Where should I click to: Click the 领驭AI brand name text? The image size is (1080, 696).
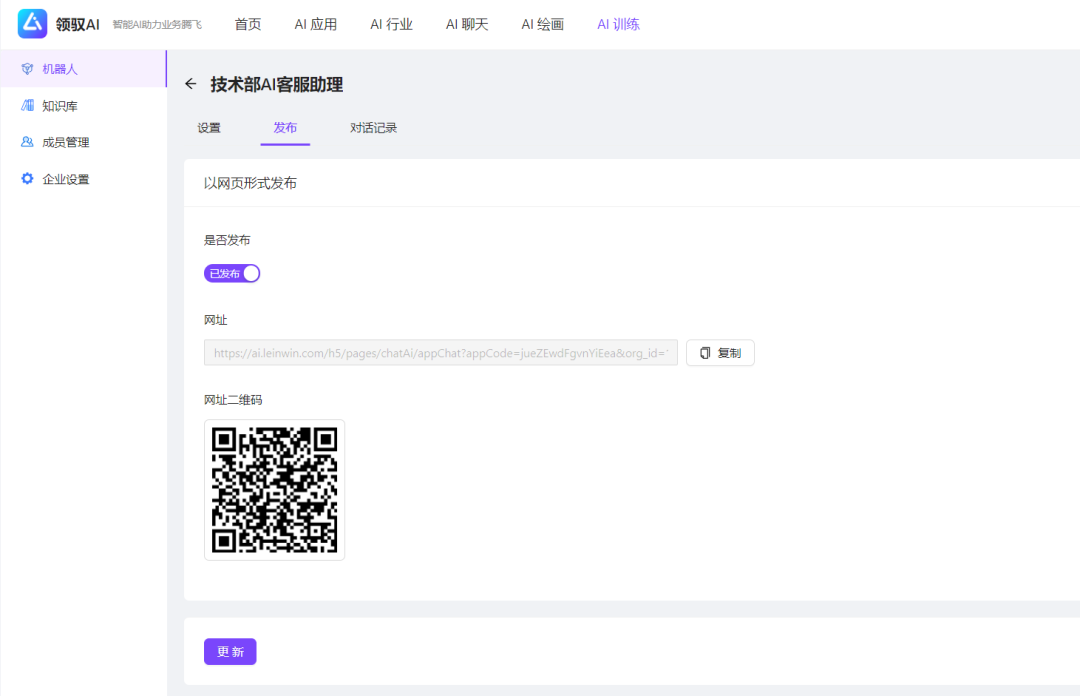pyautogui.click(x=78, y=25)
